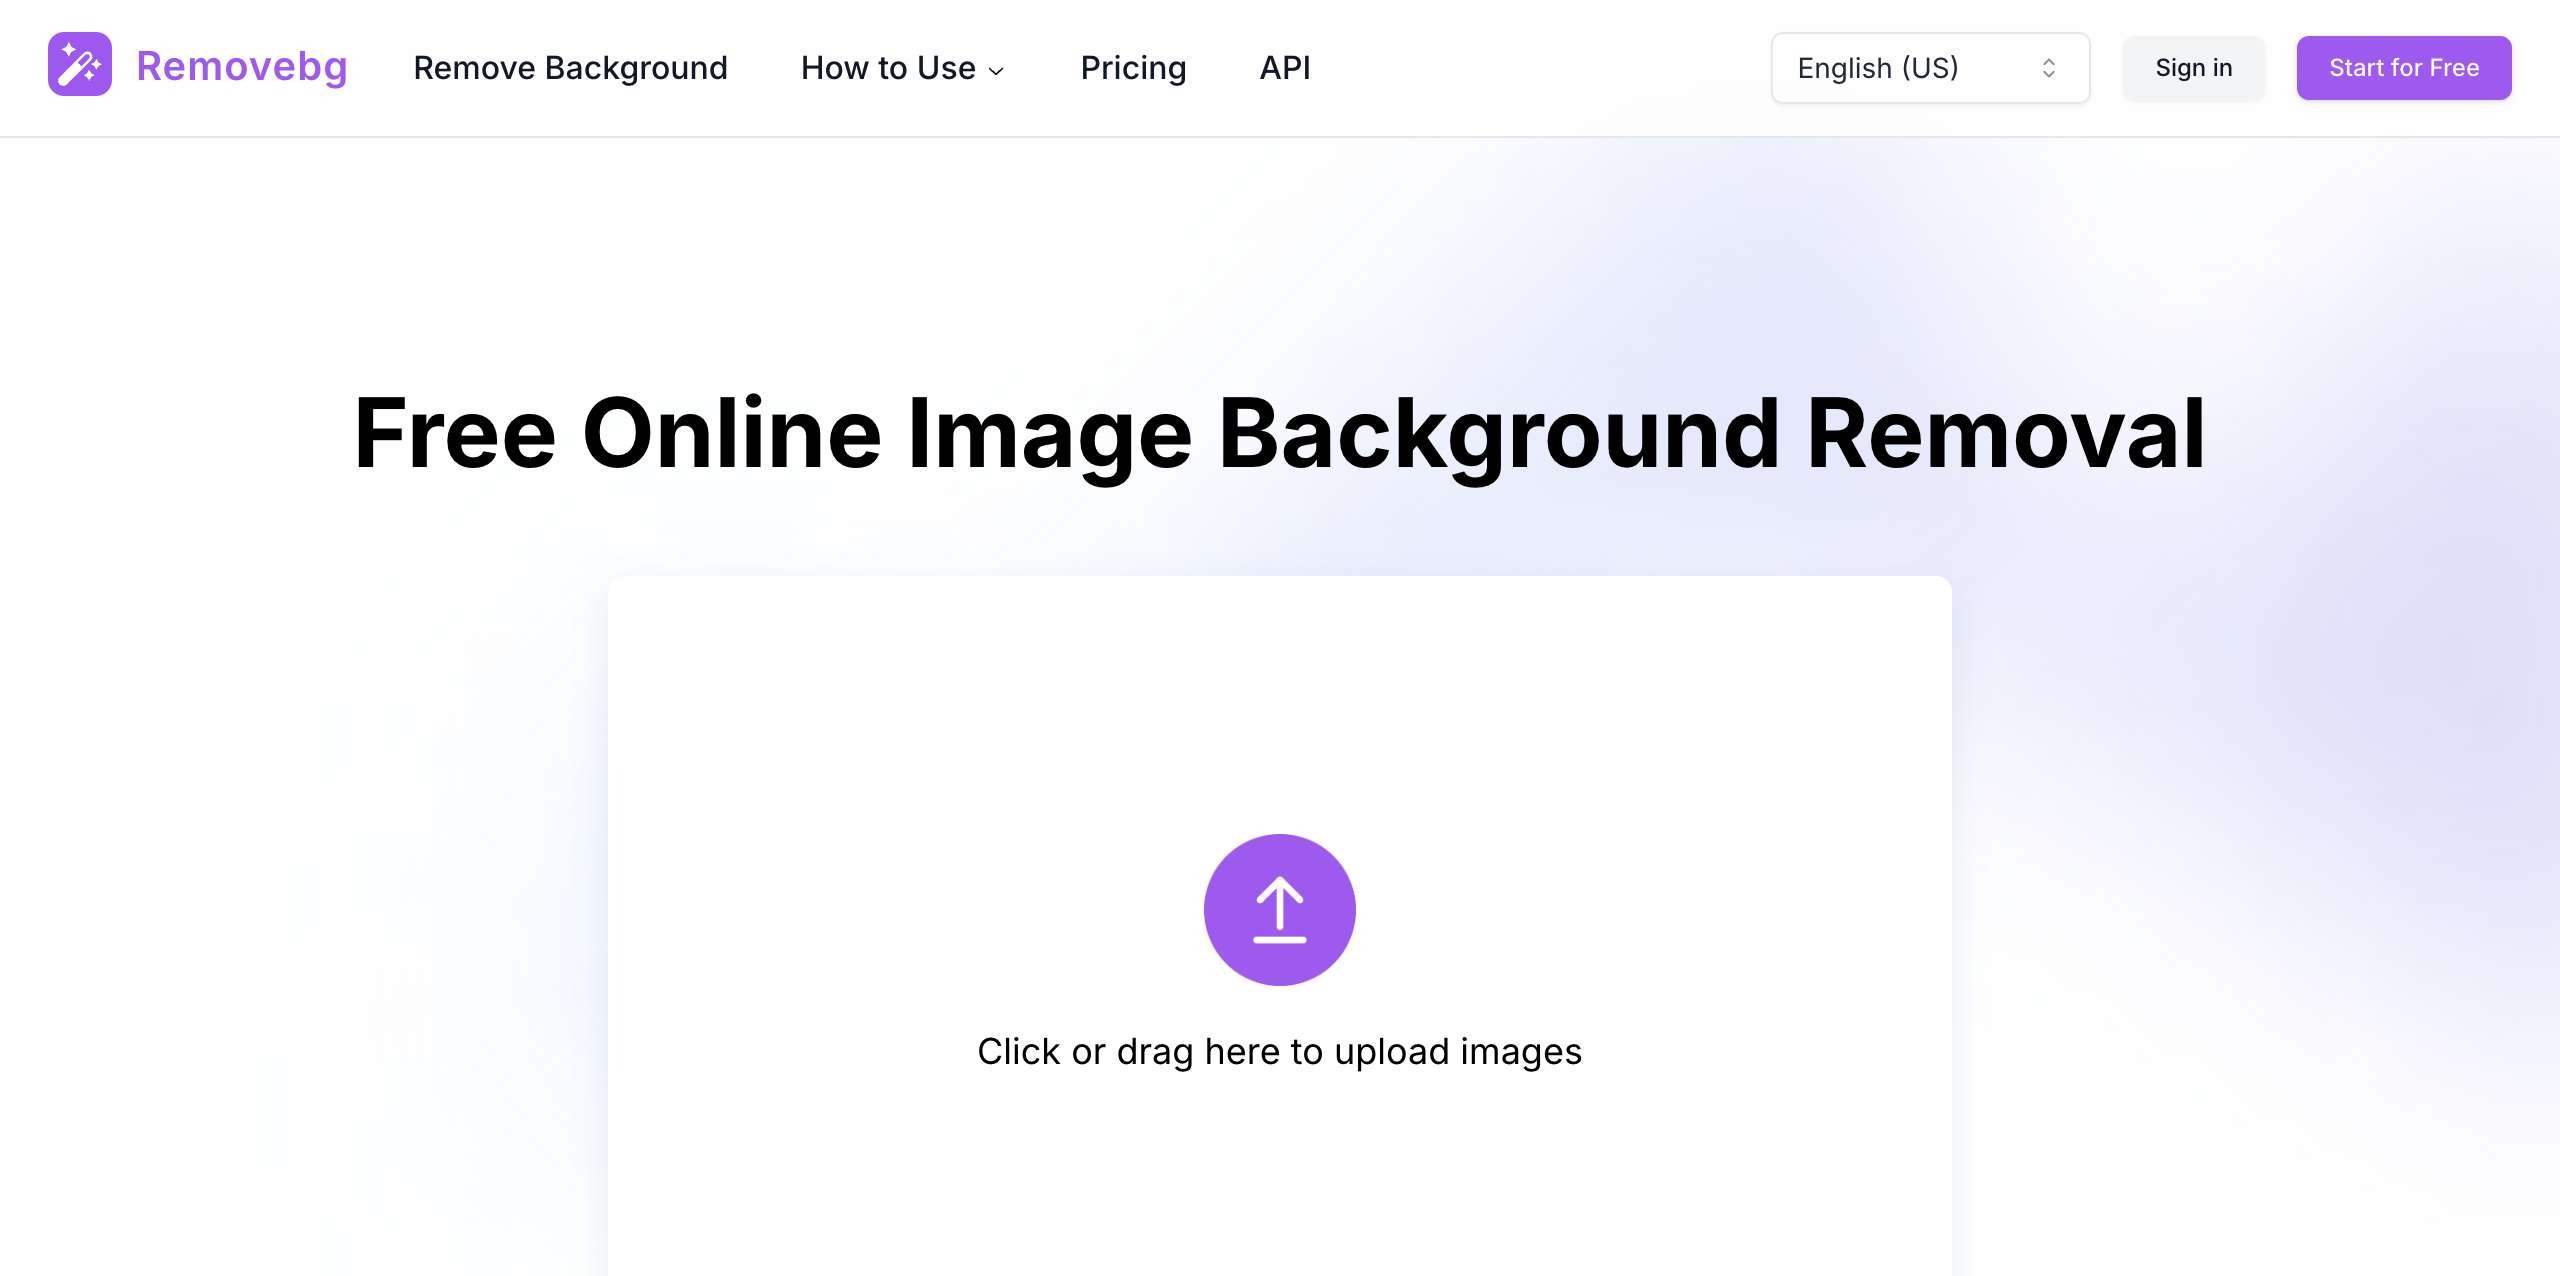Click the empty area above the upload icon
2560x1276 pixels.
[1279, 700]
